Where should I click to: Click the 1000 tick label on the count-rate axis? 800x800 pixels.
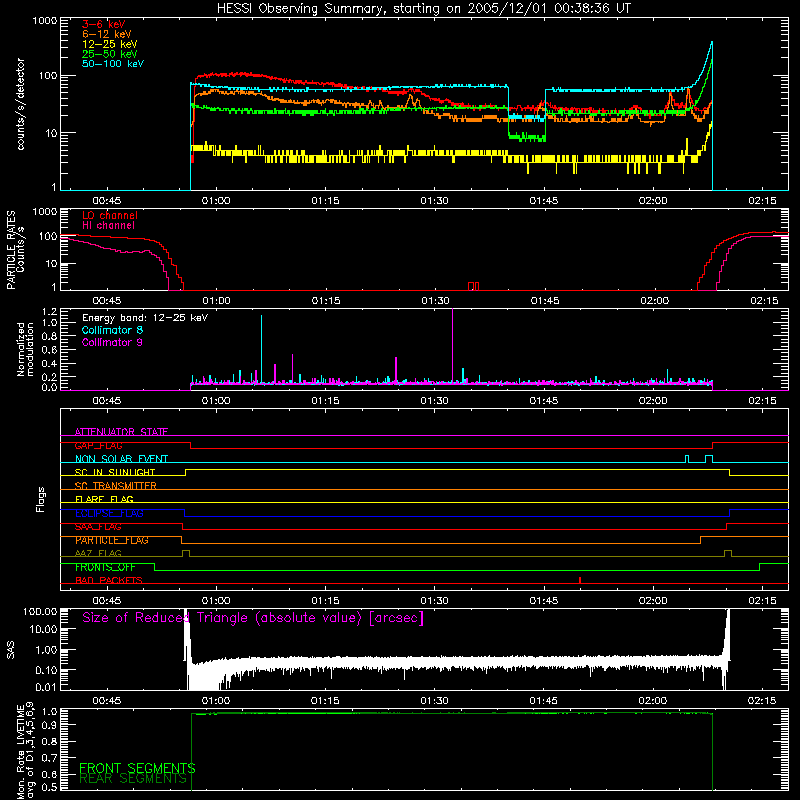(x=44, y=21)
